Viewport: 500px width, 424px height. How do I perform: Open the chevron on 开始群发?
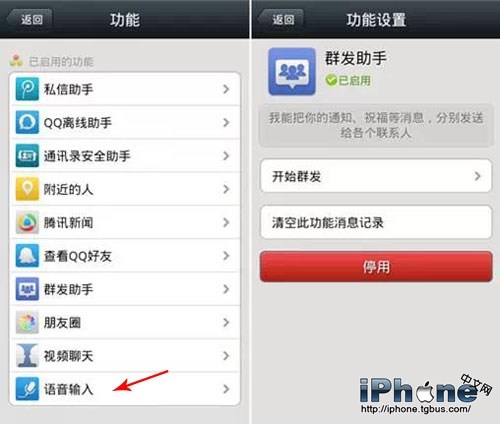pos(478,176)
